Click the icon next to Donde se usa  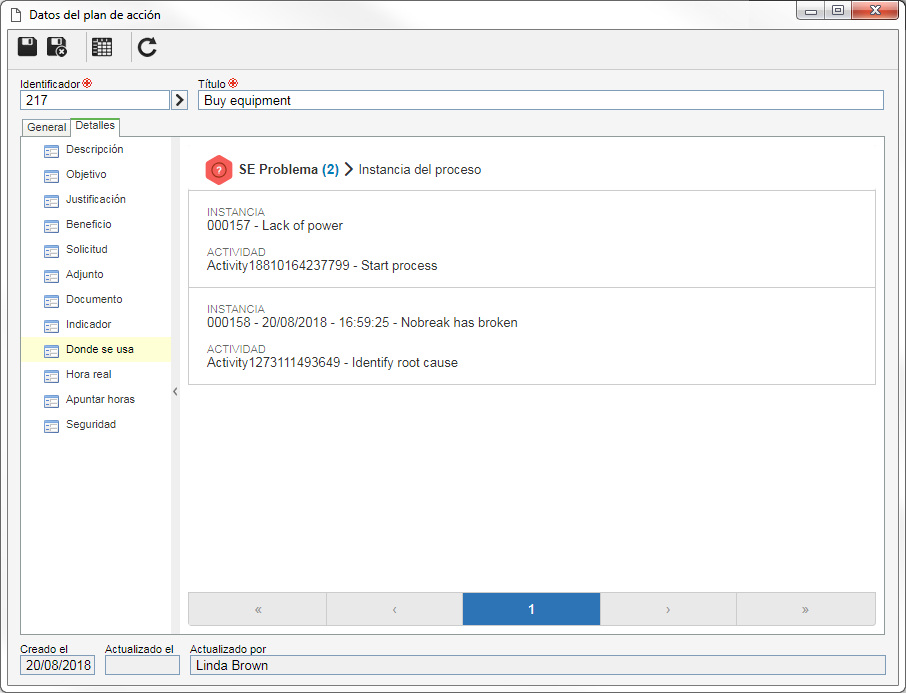pyautogui.click(x=51, y=351)
